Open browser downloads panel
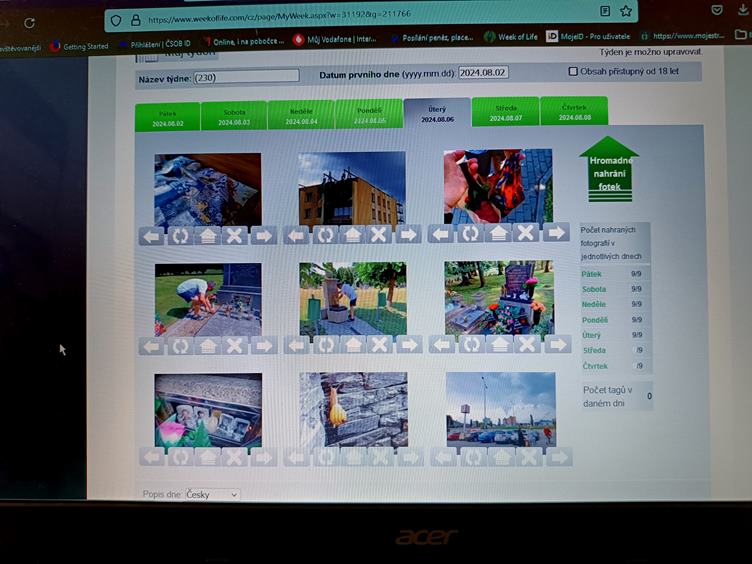 coord(743,9)
